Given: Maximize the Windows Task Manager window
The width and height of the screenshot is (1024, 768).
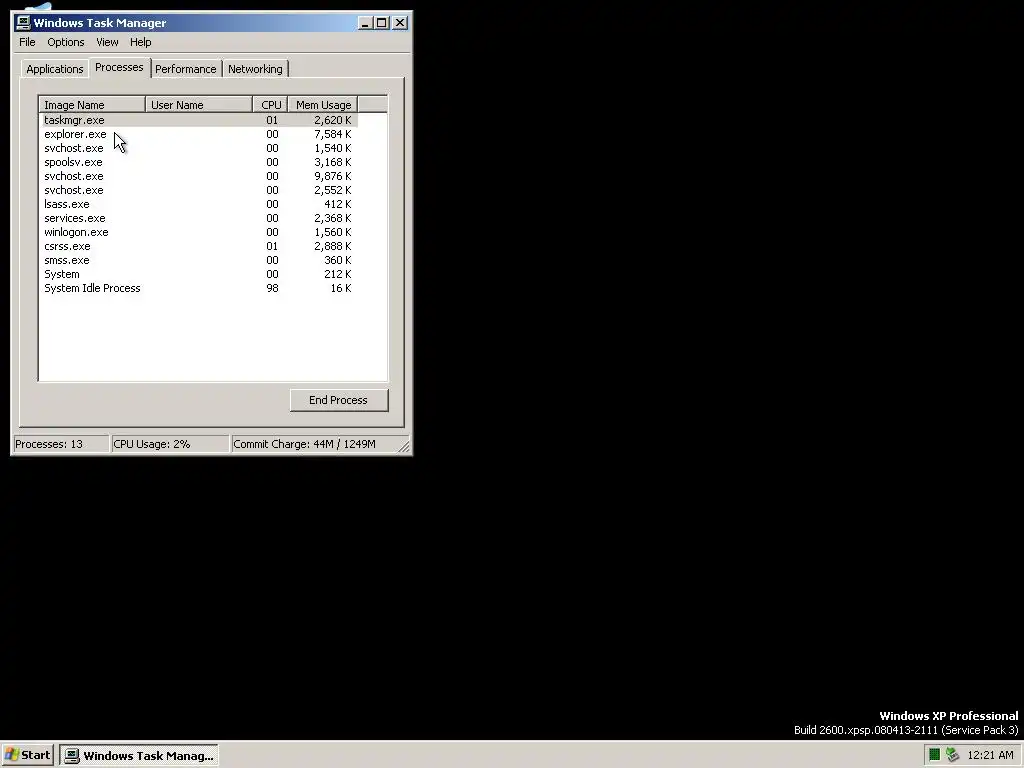Looking at the screenshot, I should click(381, 23).
